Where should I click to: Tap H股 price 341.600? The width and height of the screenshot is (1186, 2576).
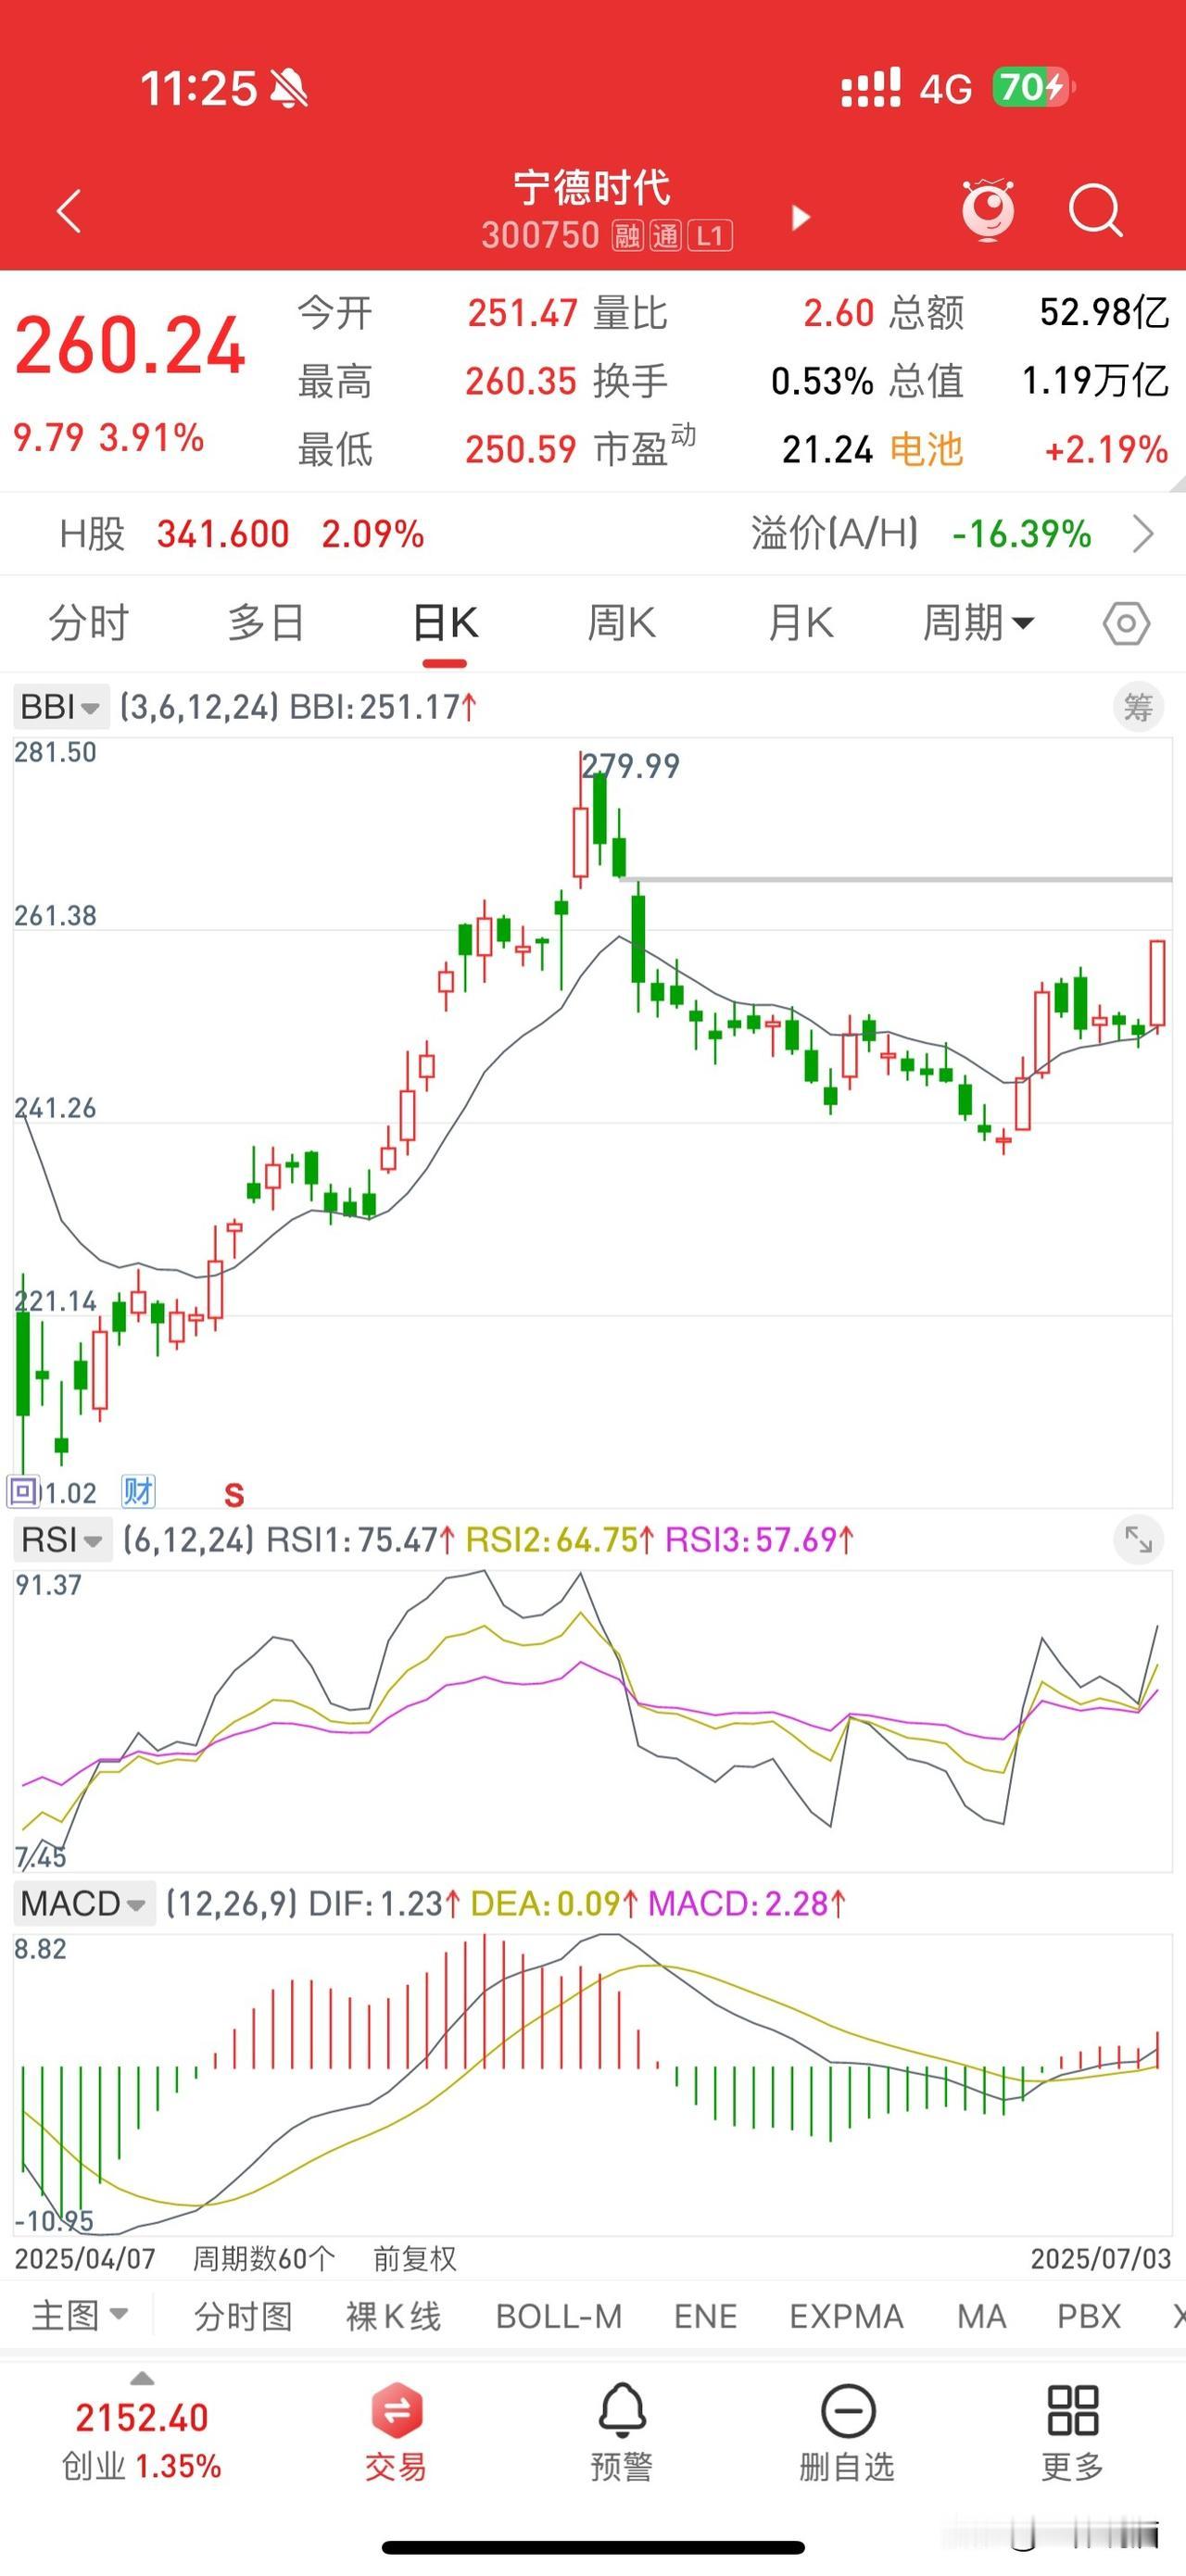point(223,534)
